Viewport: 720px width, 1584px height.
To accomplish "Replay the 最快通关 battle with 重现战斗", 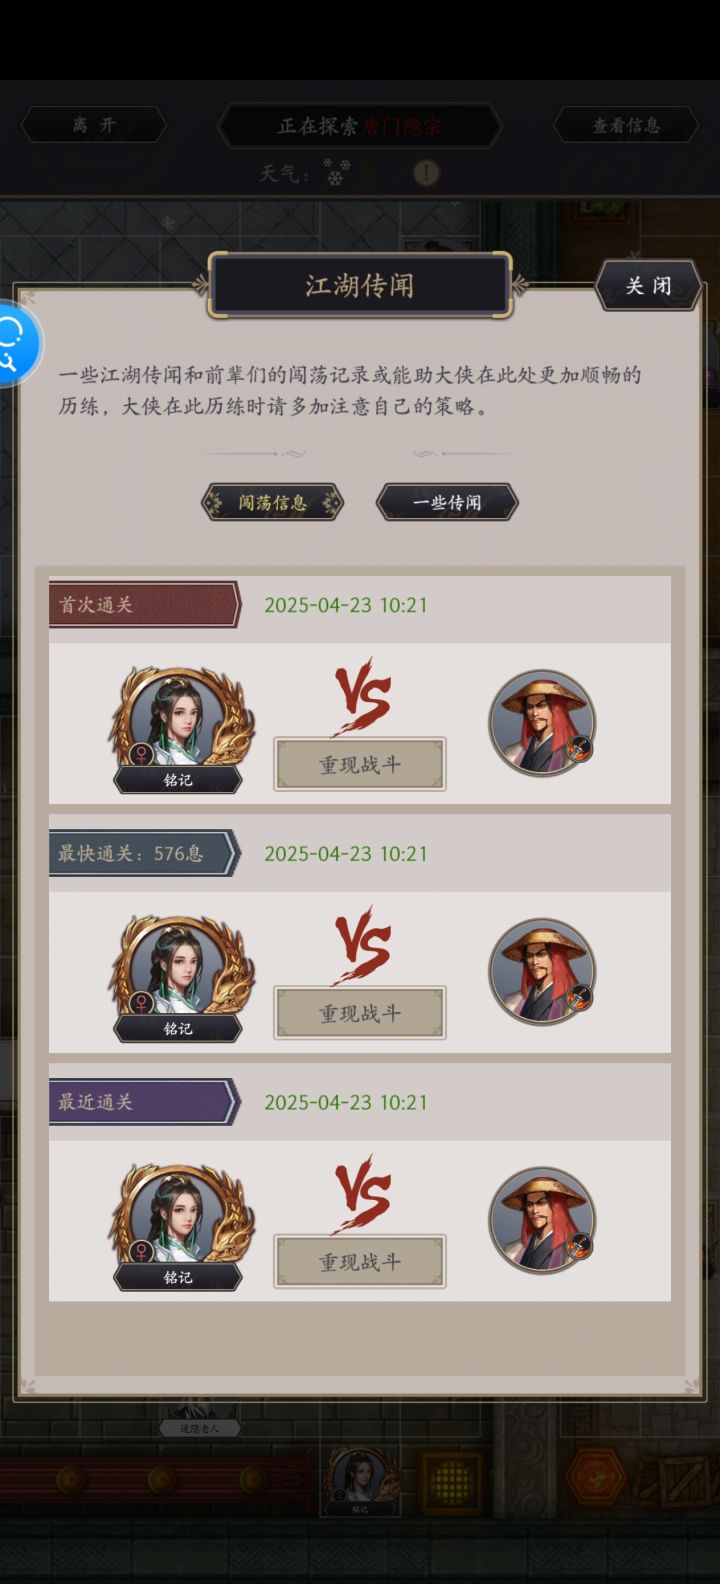I will pos(360,1014).
